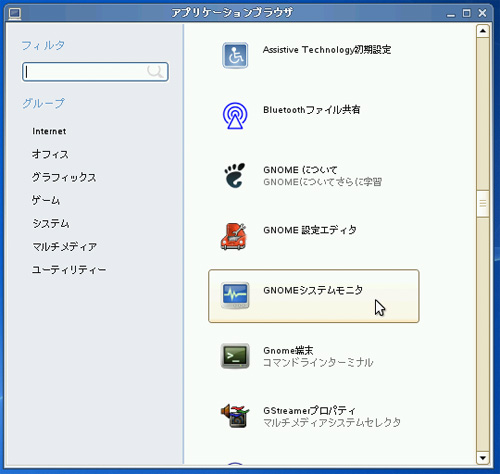The width and height of the screenshot is (500, 474).
Task: Open Assistive Technology wheelchair icon
Action: click(235, 55)
